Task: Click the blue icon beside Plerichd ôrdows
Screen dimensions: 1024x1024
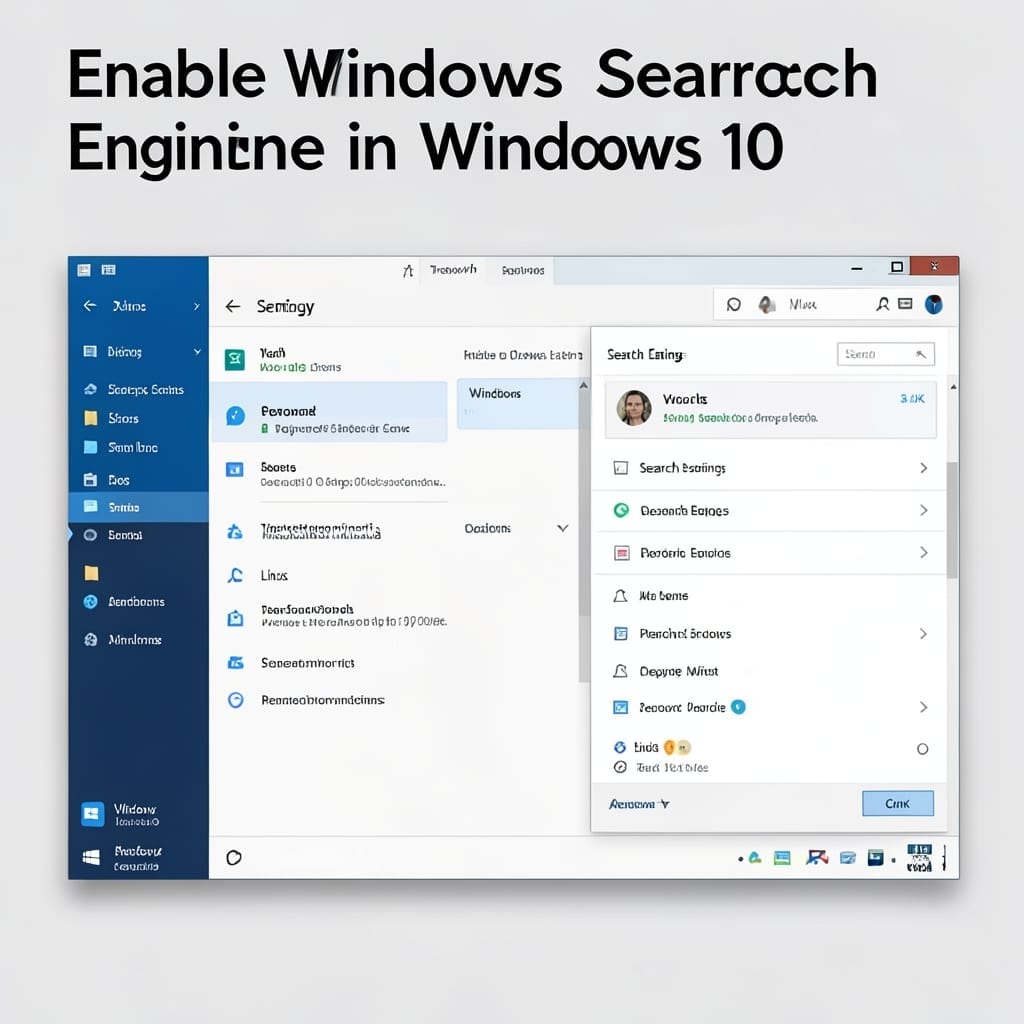Action: tap(620, 633)
